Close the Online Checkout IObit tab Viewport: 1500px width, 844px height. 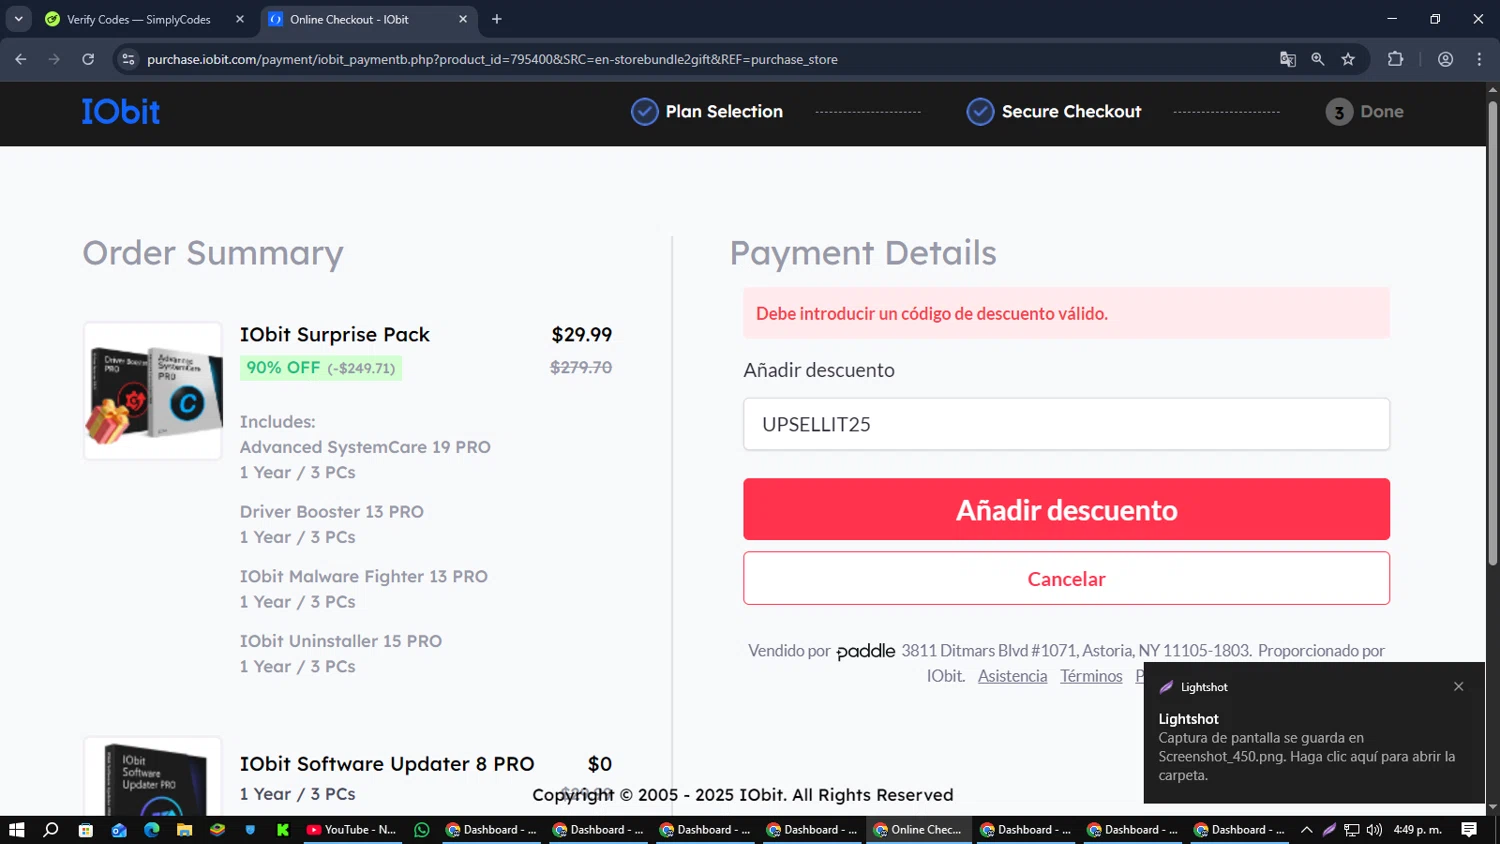[463, 19]
